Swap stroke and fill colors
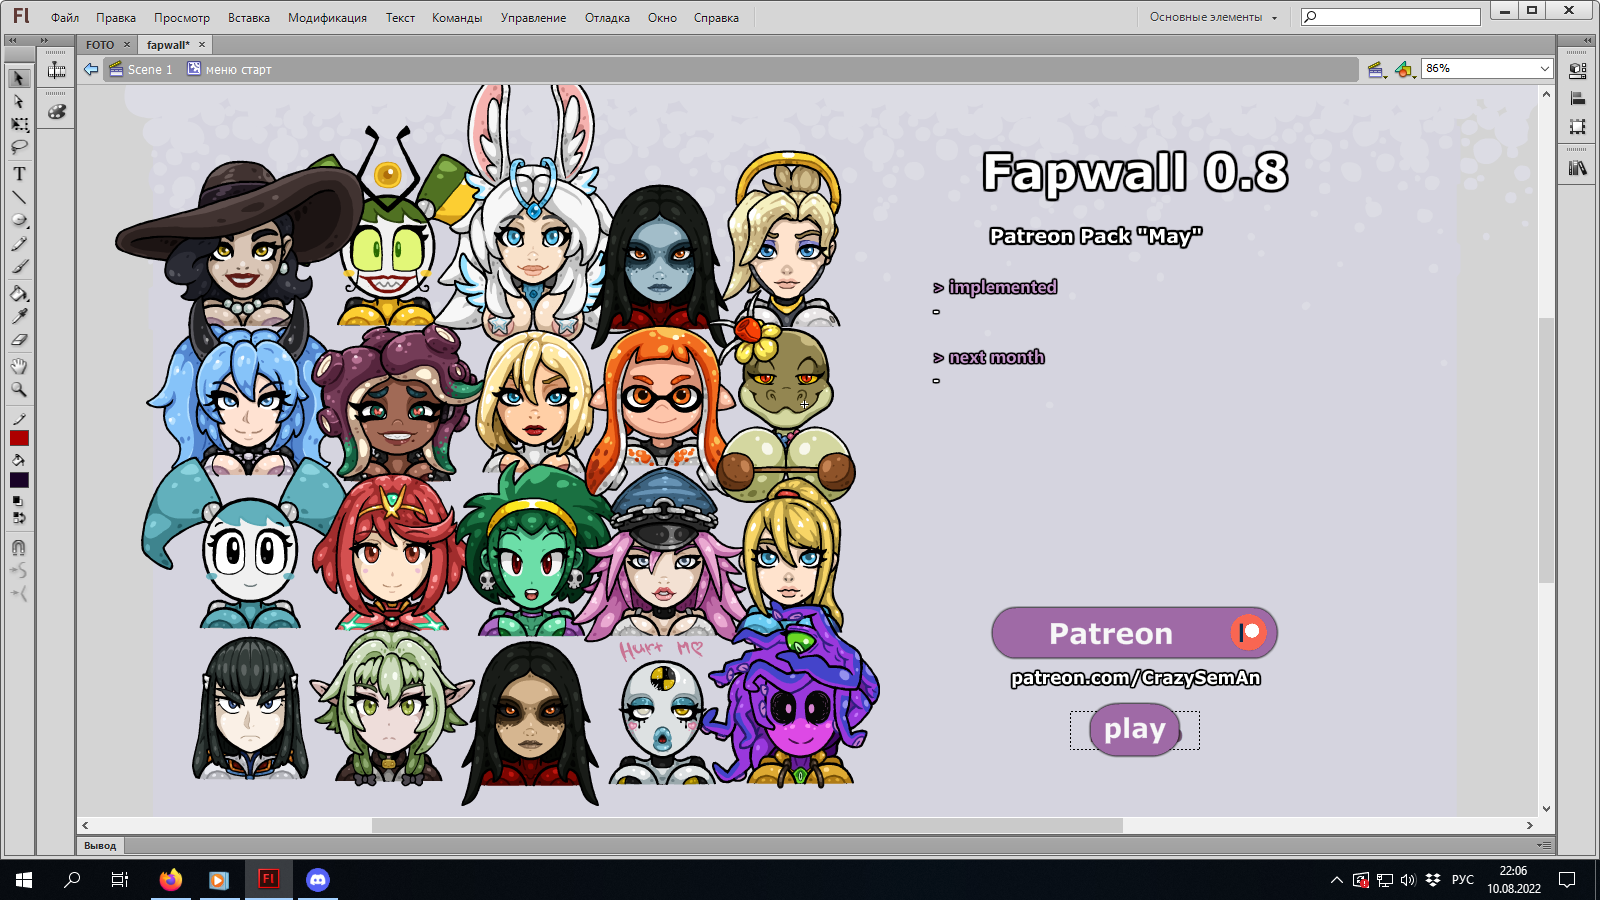Screen dimensions: 1600x900 pos(19,518)
